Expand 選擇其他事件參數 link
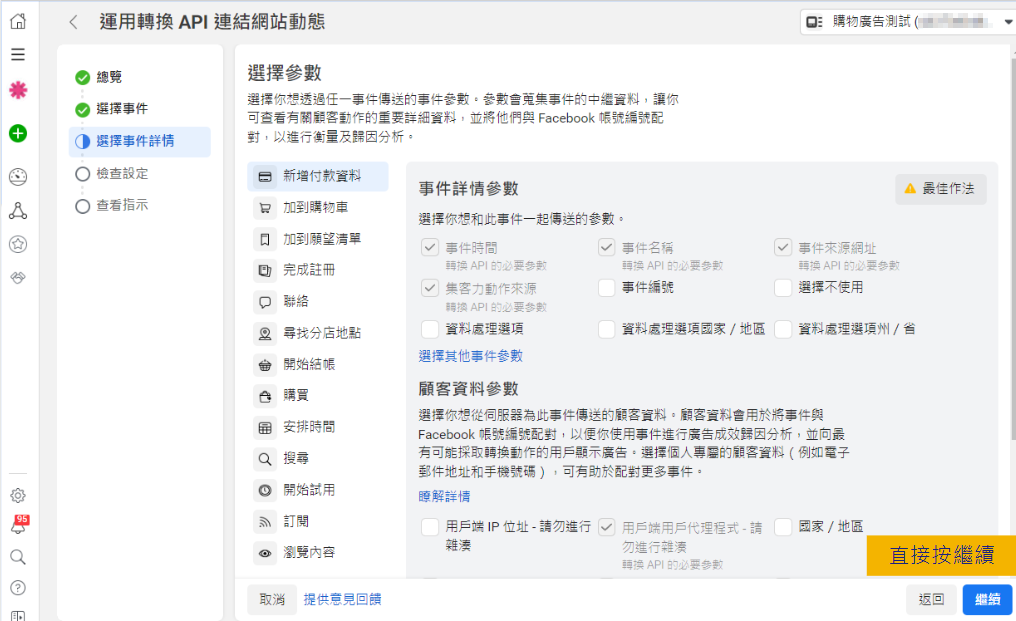The width and height of the screenshot is (1016, 621). tap(470, 356)
